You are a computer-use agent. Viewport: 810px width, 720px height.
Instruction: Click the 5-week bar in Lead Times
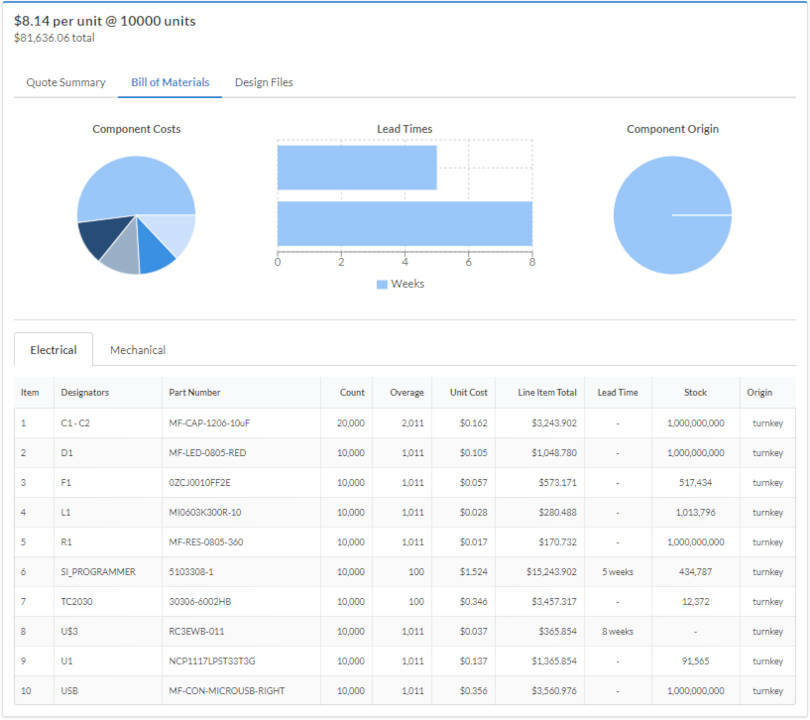tap(356, 167)
